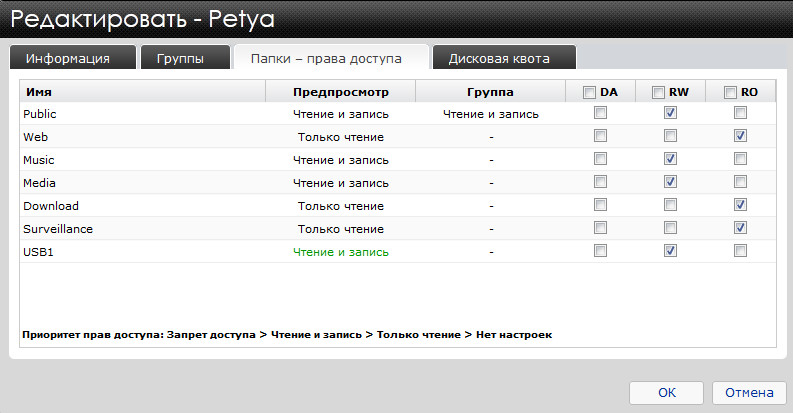Uncheck RW checkbox for Media folder
This screenshot has width=793, height=413.
(x=670, y=182)
